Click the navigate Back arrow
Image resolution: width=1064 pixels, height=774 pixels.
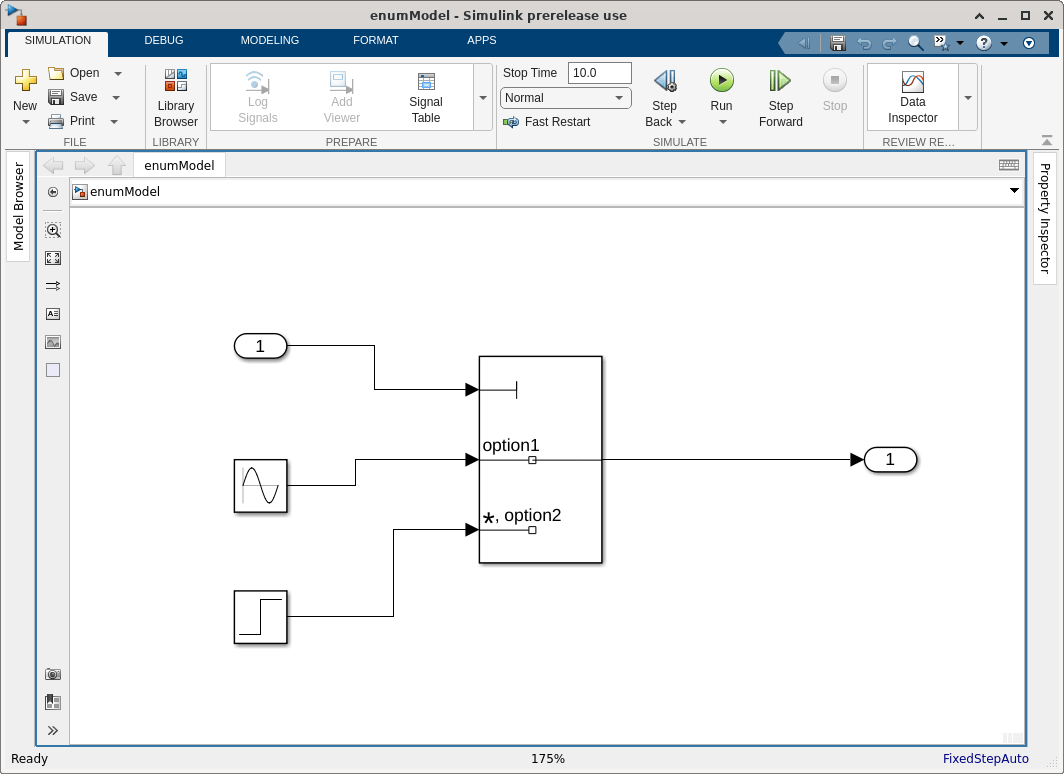click(x=53, y=166)
